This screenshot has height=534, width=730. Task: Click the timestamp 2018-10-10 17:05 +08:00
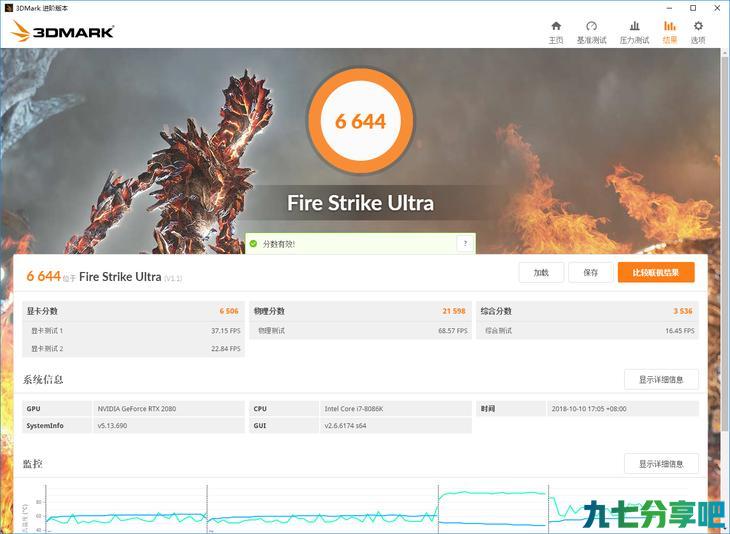point(589,408)
